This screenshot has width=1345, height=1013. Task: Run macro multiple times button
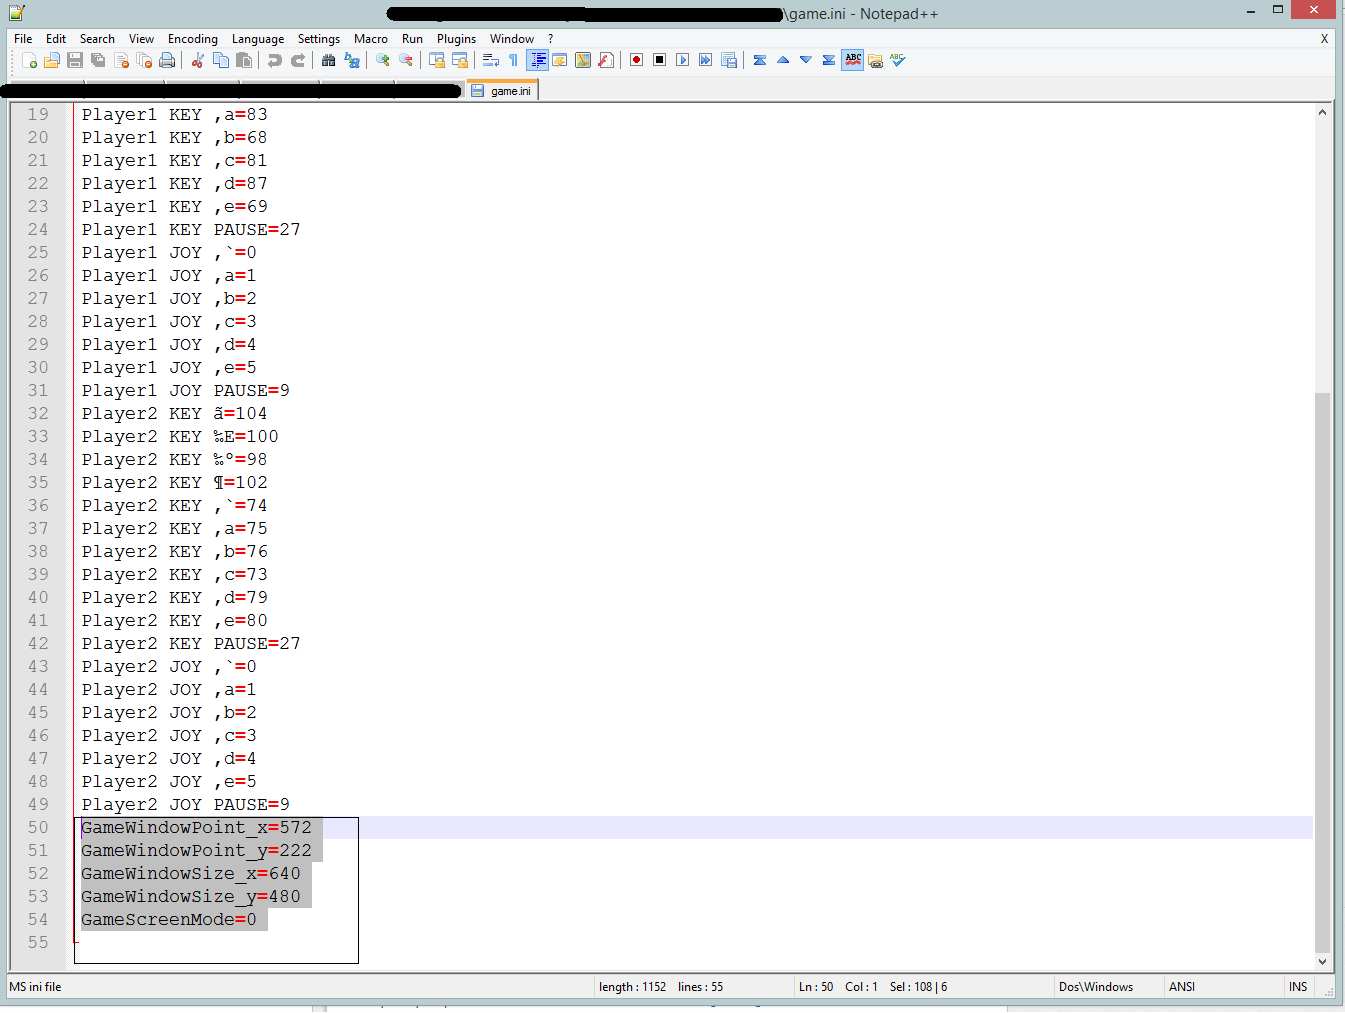click(x=706, y=61)
